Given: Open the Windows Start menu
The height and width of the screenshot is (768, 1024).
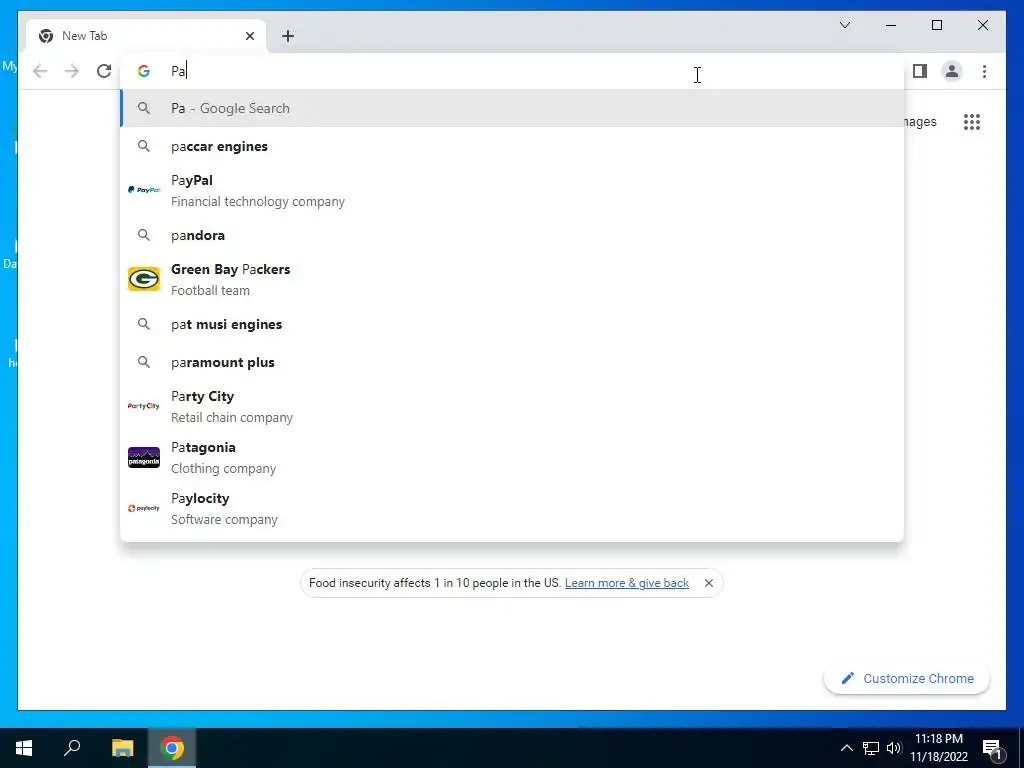Looking at the screenshot, I should point(24,748).
